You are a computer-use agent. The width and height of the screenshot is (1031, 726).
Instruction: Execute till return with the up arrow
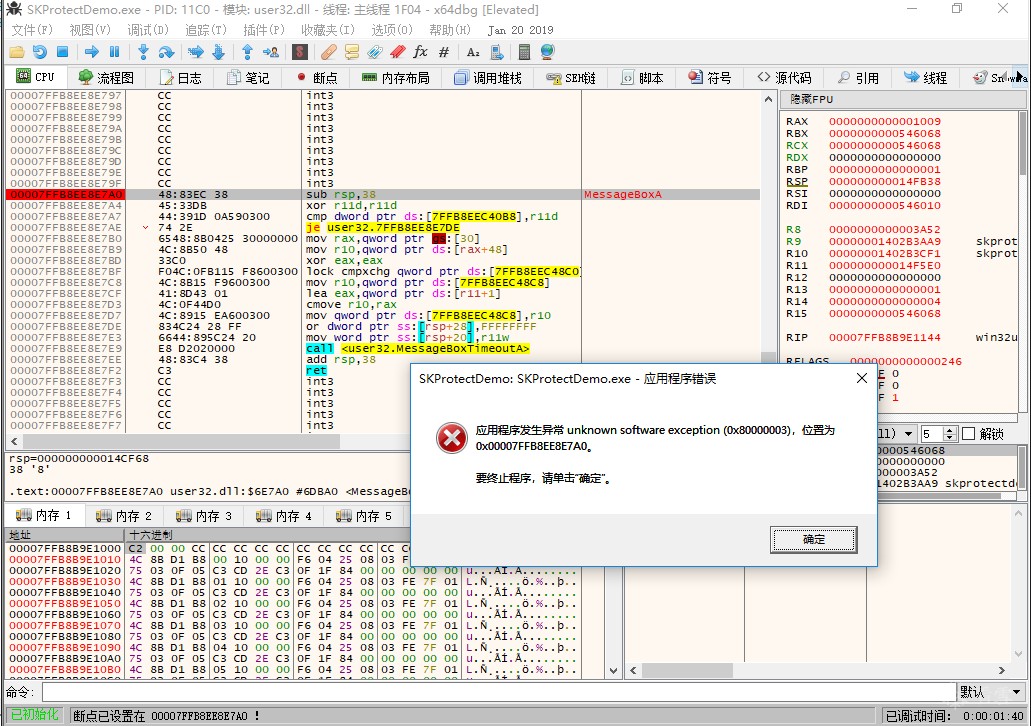coord(247,52)
